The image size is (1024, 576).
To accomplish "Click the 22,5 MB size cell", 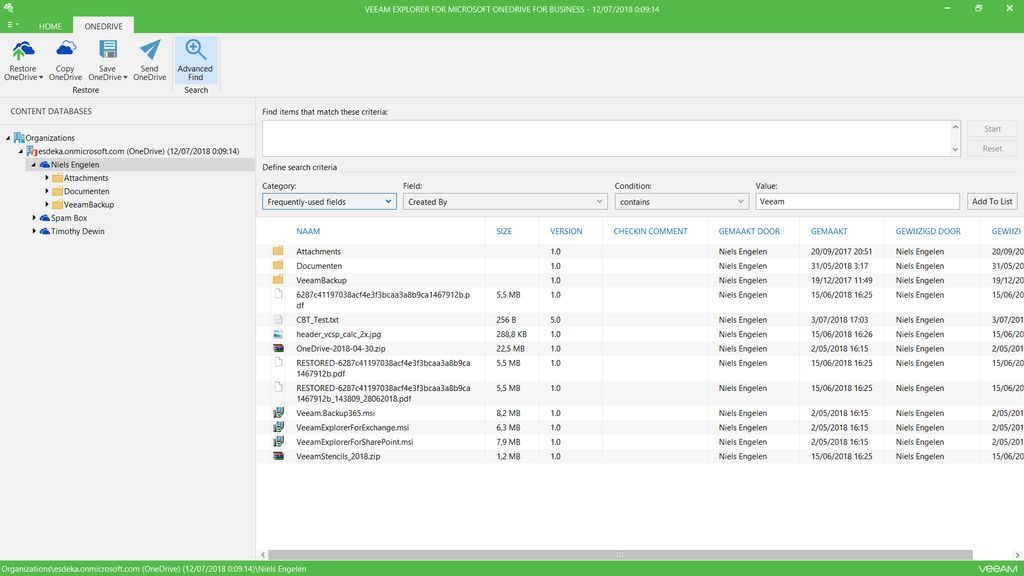I will [x=510, y=348].
